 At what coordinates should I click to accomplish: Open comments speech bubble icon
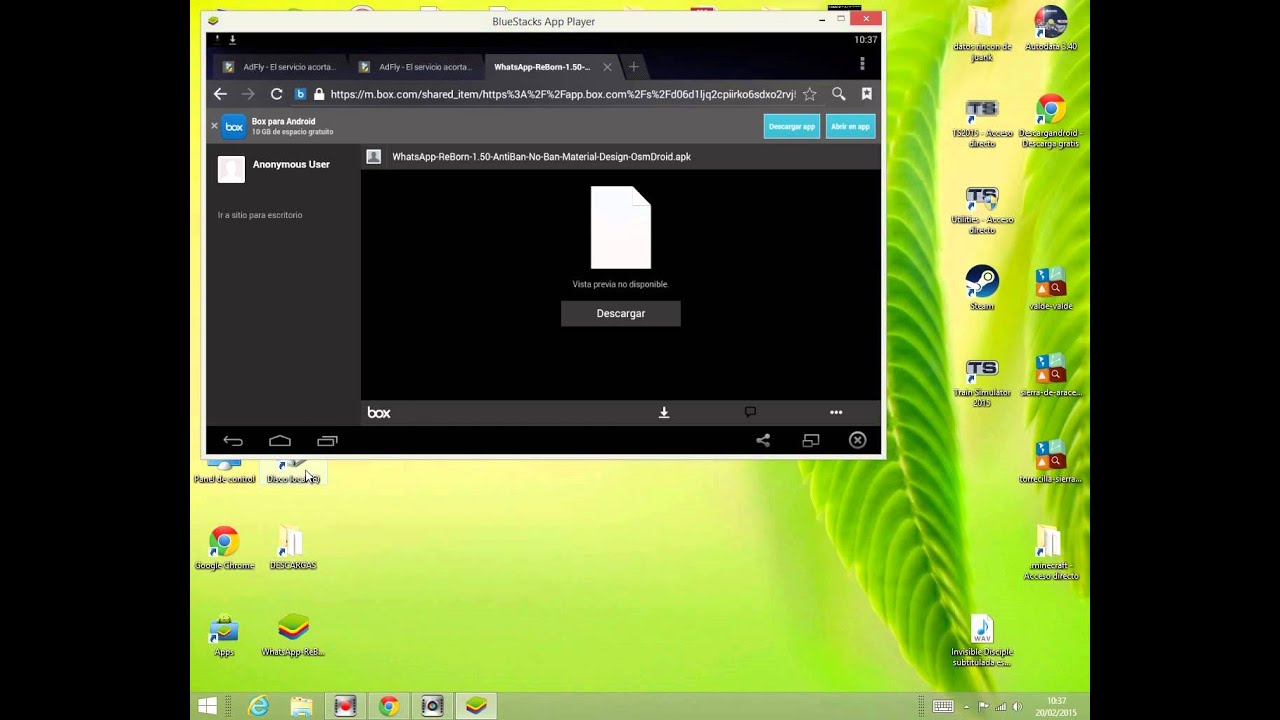pyautogui.click(x=750, y=412)
